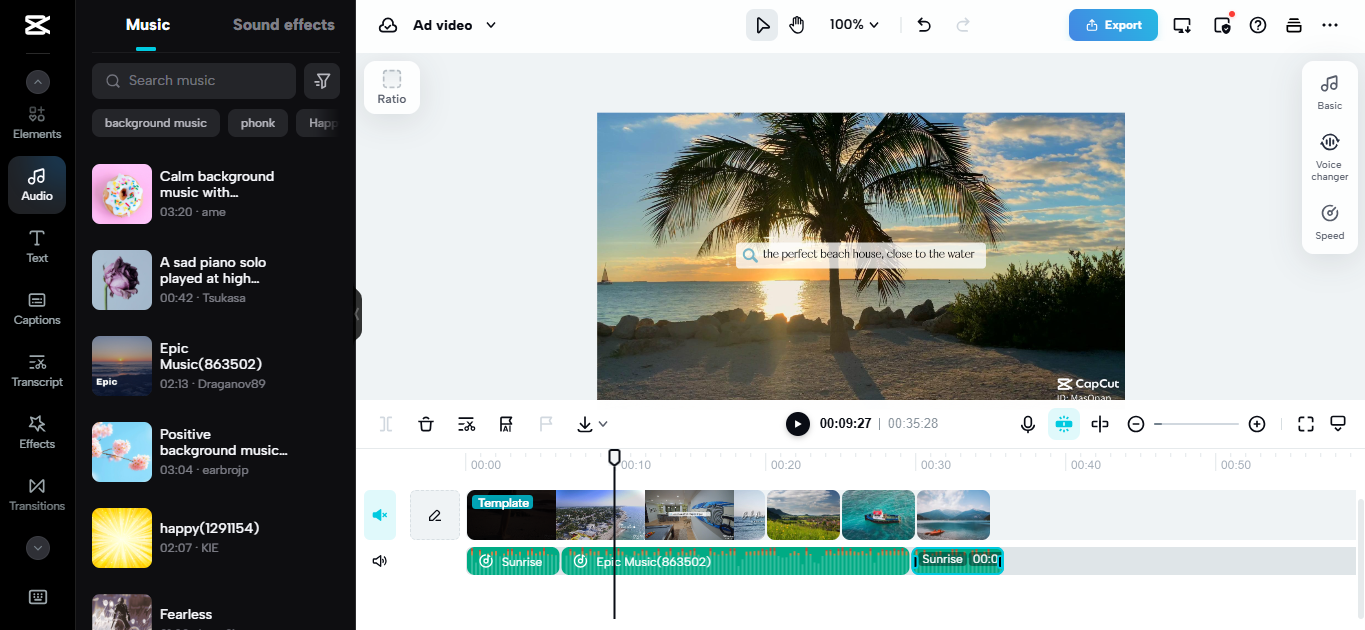1365x630 pixels.
Task: Open the audio Speed panel
Action: click(x=1330, y=223)
